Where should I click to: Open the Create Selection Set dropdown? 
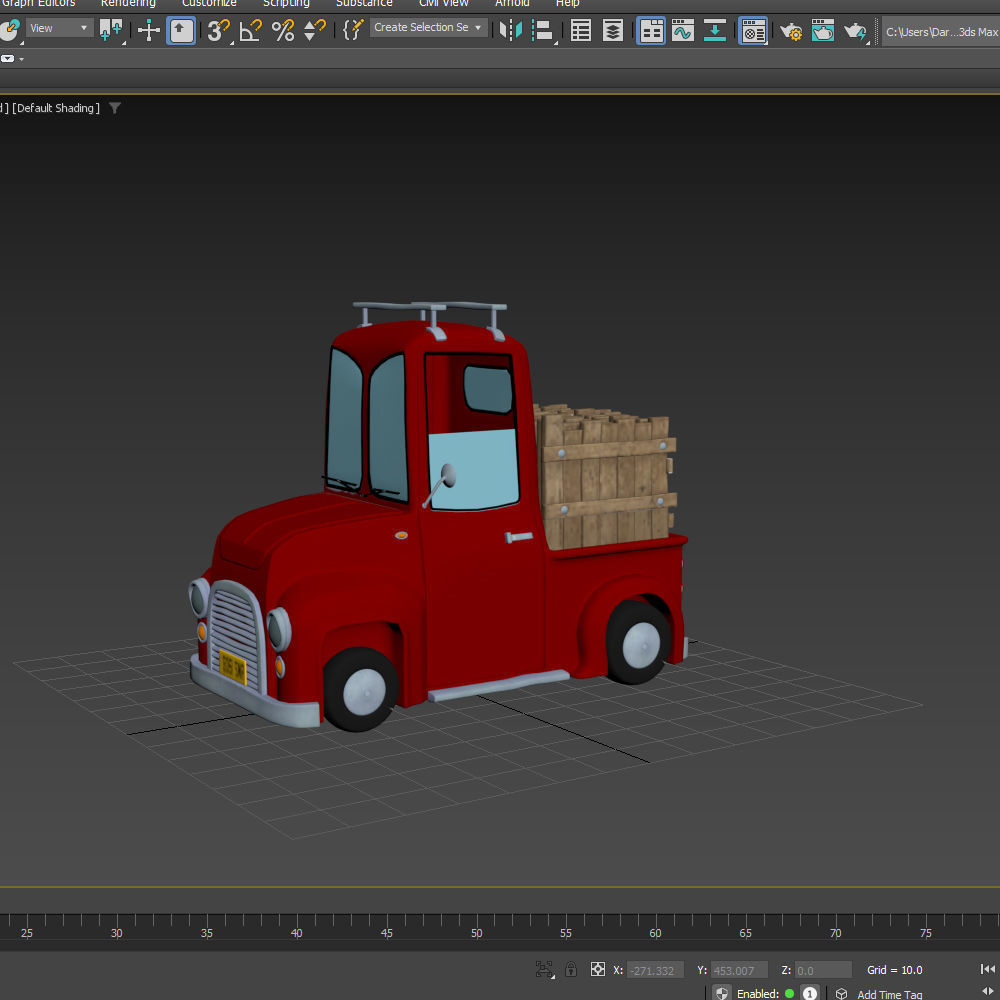point(428,27)
